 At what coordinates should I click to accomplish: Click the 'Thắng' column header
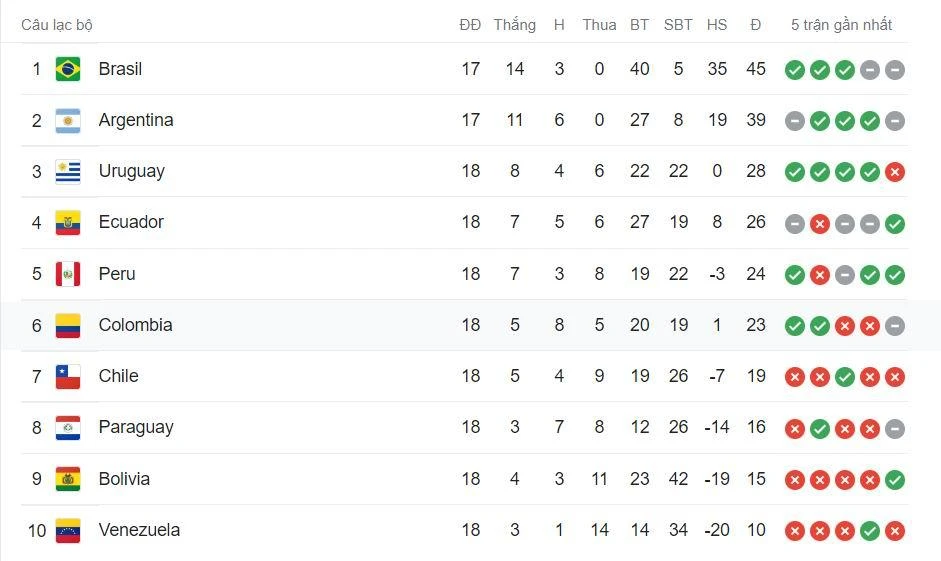click(514, 25)
